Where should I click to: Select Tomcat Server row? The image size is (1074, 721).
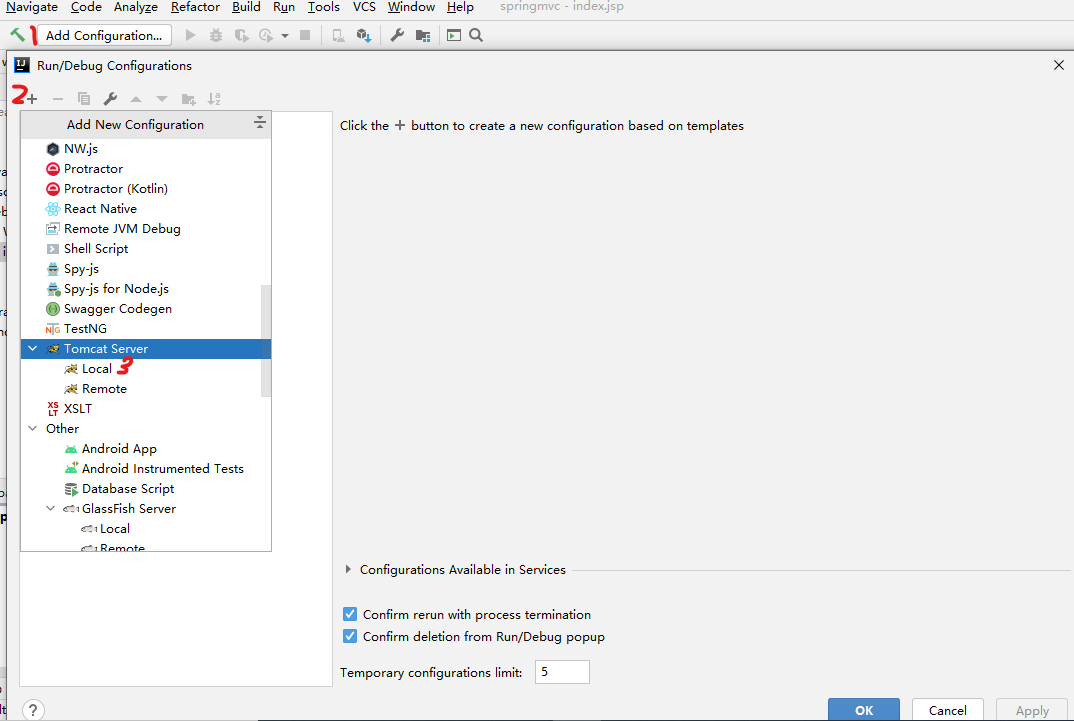click(146, 349)
